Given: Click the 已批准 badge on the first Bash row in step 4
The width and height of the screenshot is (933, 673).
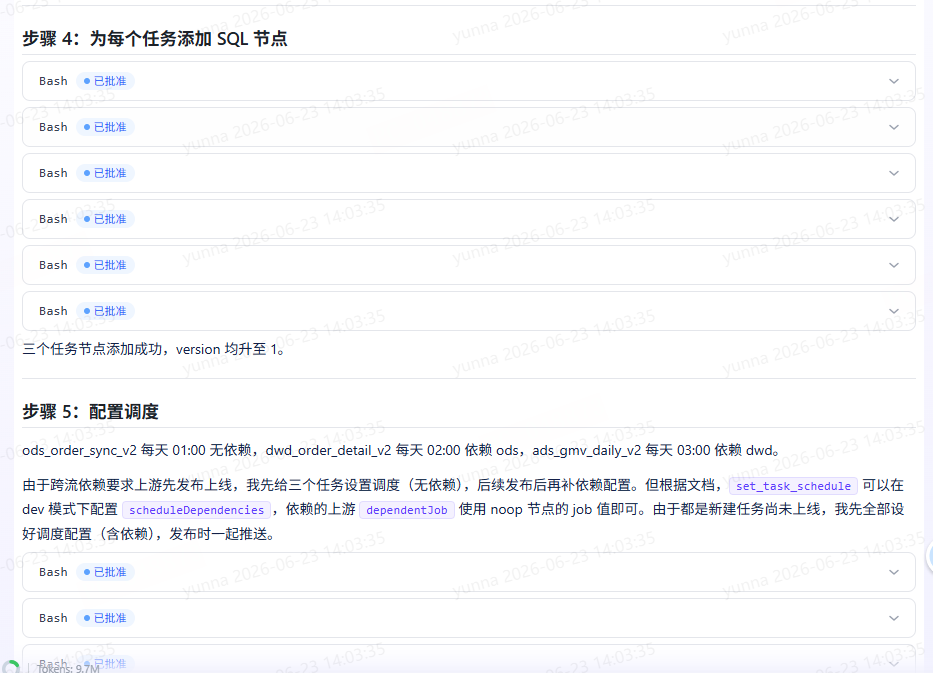Looking at the screenshot, I should point(105,81).
